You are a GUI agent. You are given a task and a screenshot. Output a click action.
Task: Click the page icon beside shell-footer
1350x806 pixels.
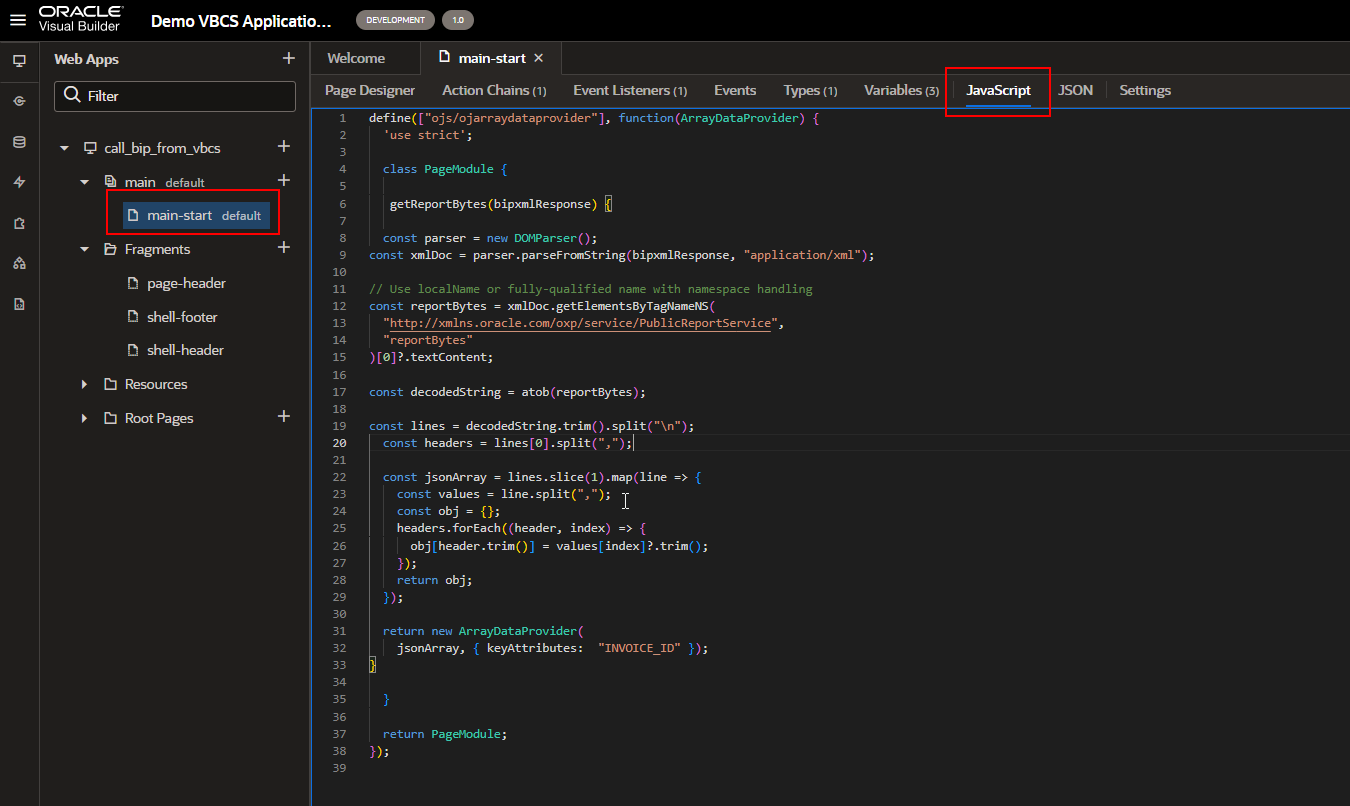(x=133, y=317)
